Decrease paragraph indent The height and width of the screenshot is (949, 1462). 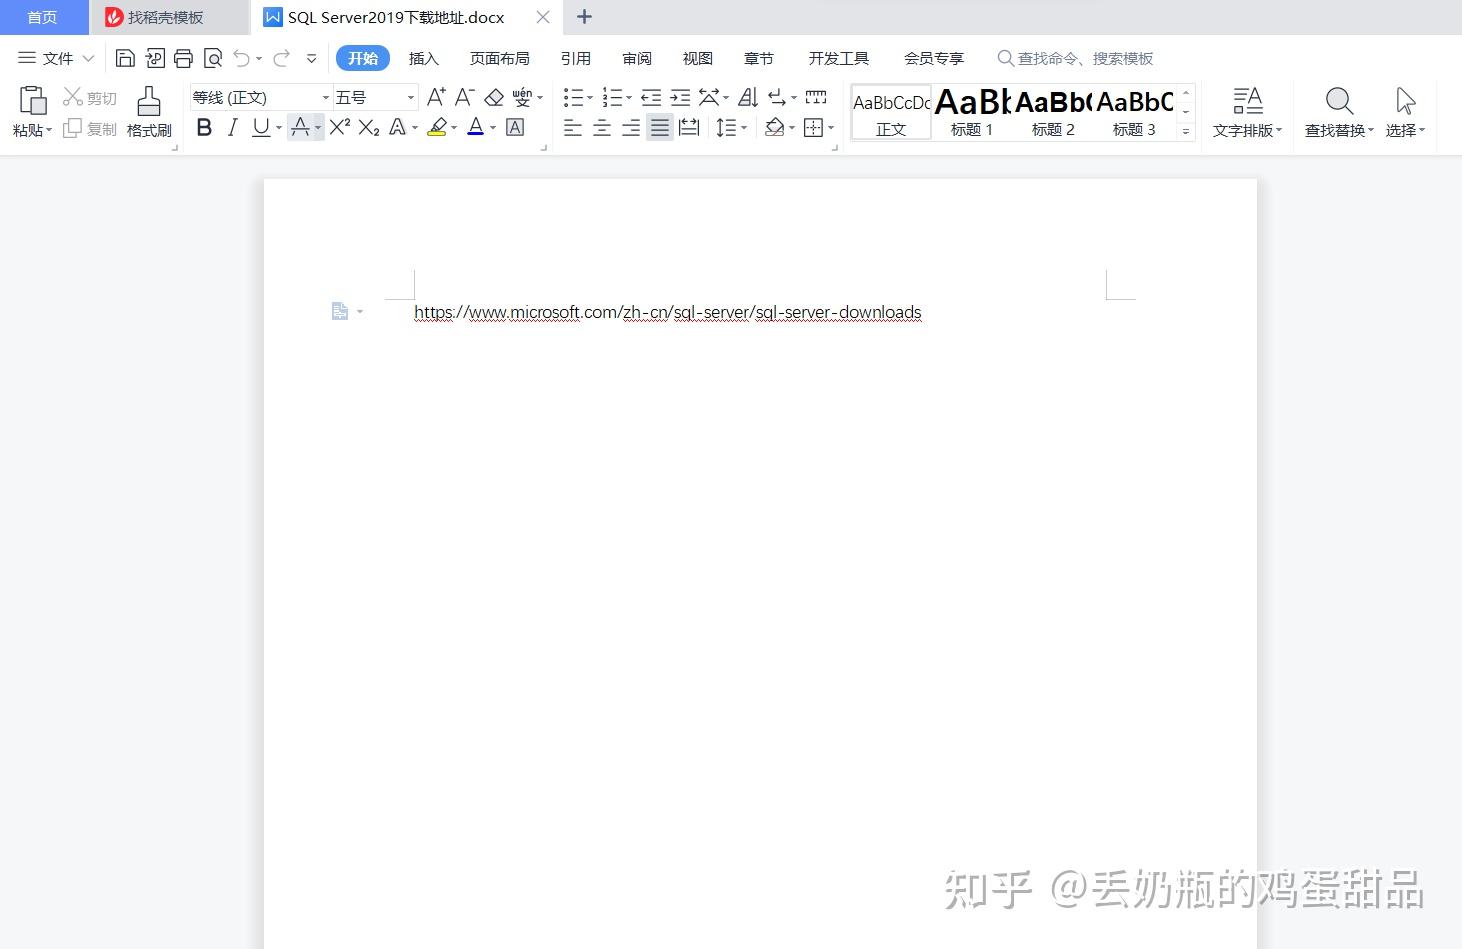tap(651, 97)
